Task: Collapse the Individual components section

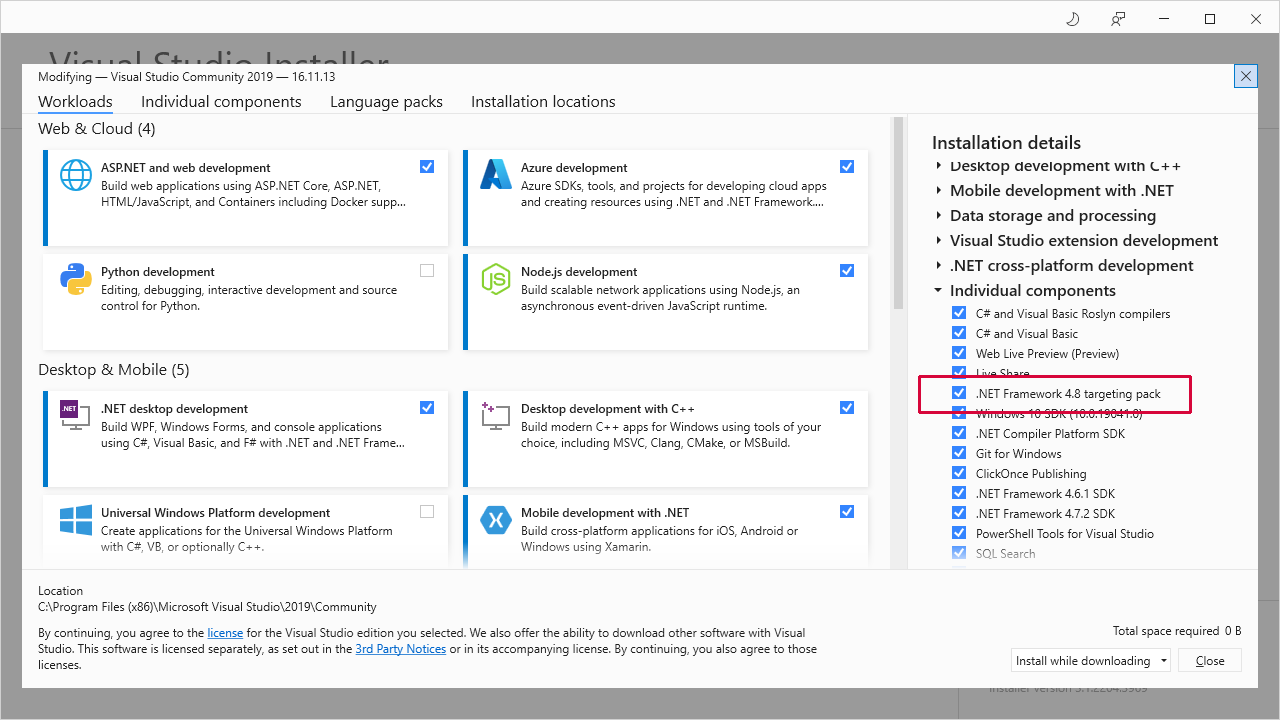Action: click(939, 291)
